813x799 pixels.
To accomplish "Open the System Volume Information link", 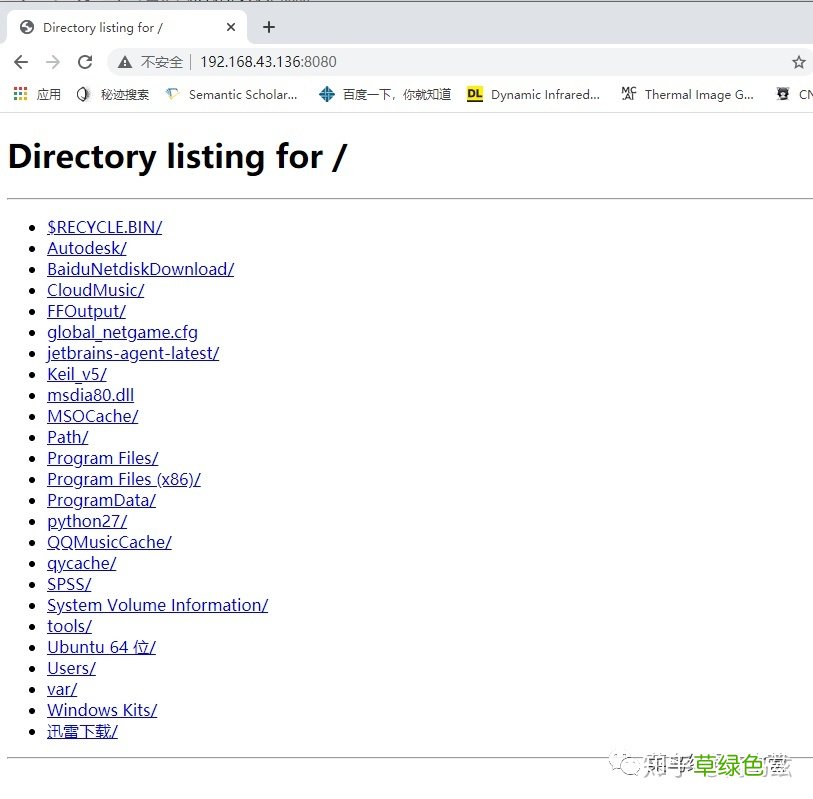I will (x=157, y=605).
